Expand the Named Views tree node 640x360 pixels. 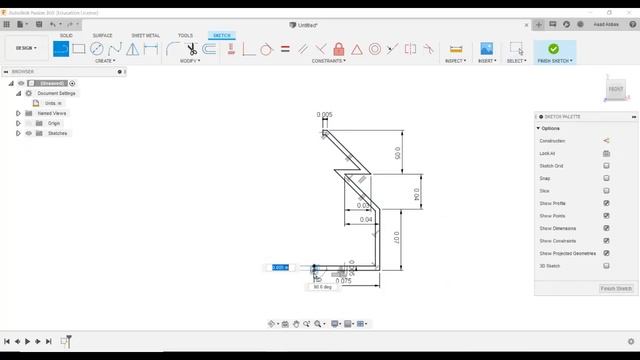pos(18,113)
